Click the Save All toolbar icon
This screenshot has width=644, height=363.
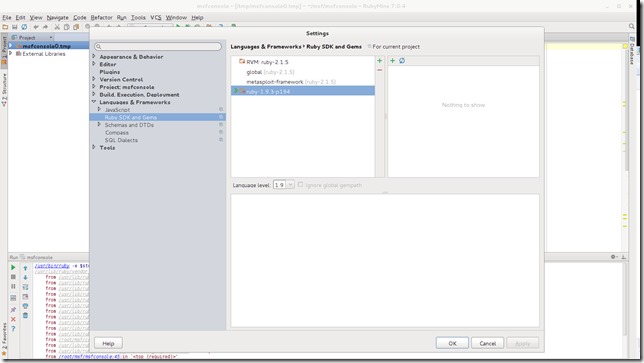point(15,27)
